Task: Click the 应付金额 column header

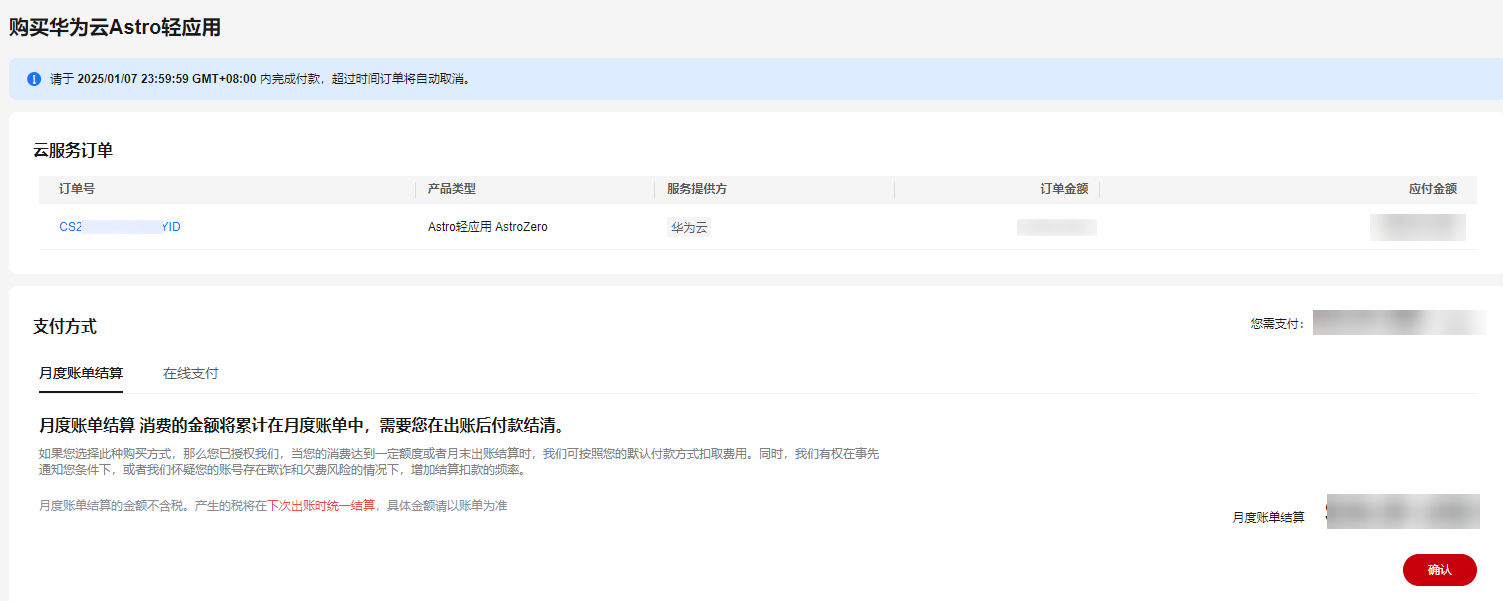Action: pos(1433,189)
